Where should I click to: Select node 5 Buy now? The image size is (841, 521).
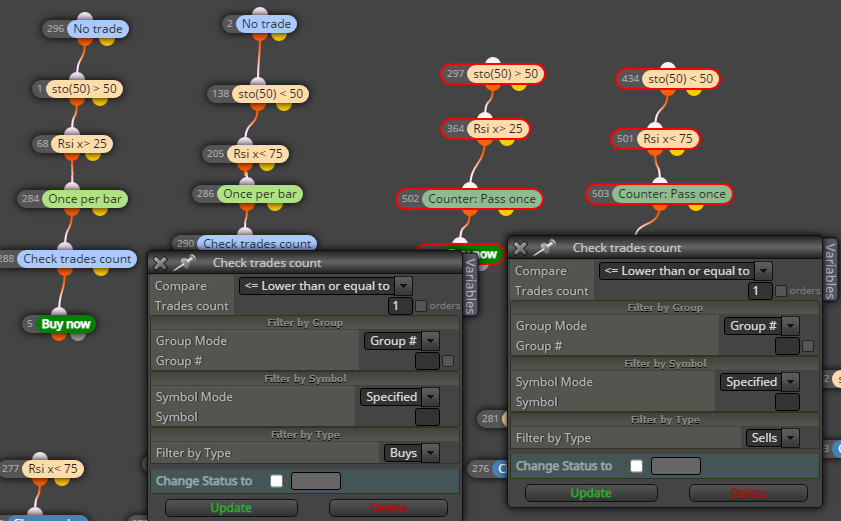pos(59,324)
